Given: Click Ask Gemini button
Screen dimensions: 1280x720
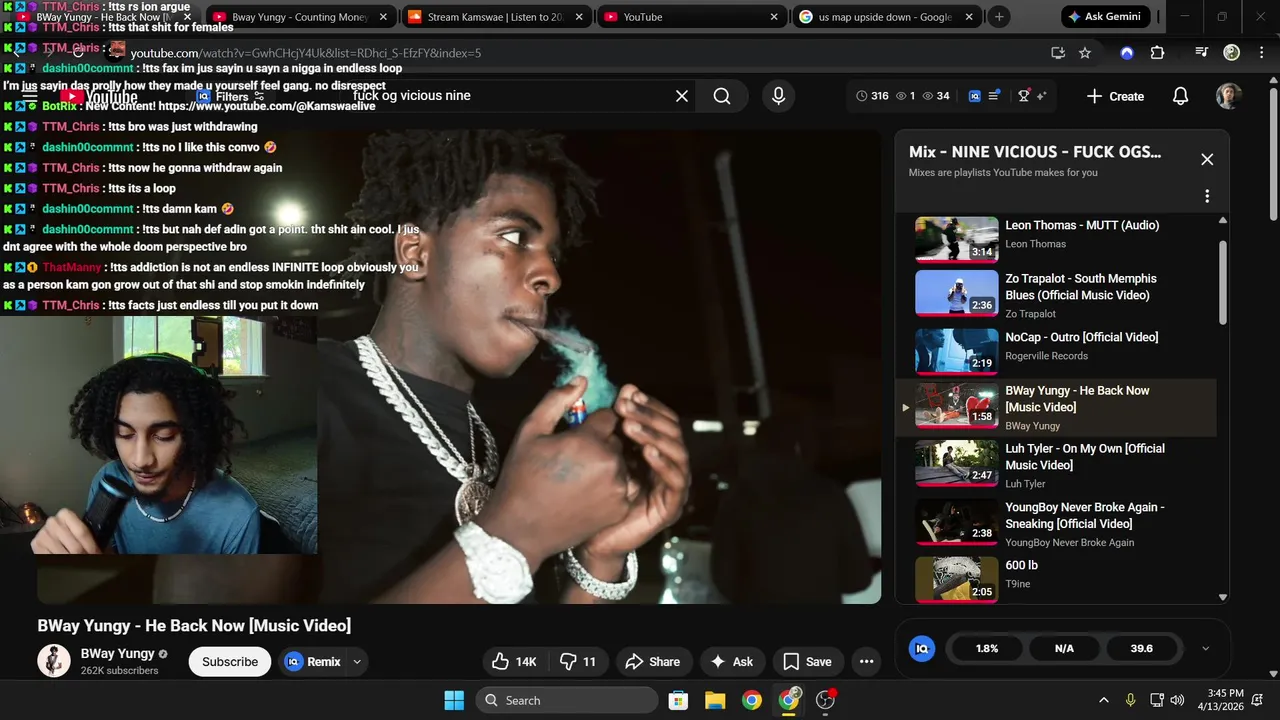Looking at the screenshot, I should (x=1108, y=17).
